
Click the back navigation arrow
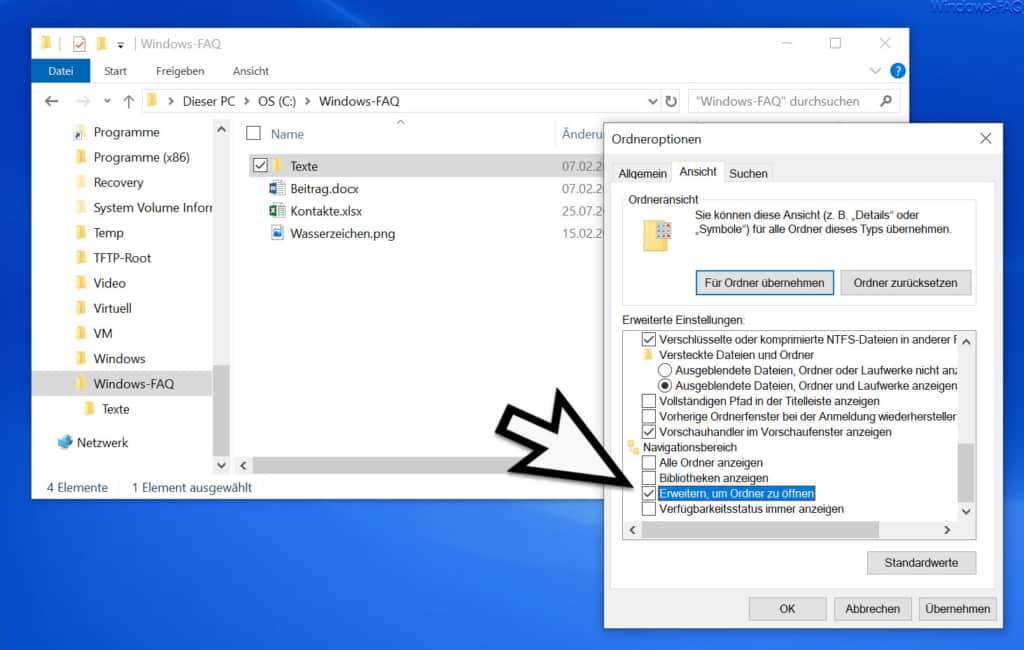coord(52,101)
